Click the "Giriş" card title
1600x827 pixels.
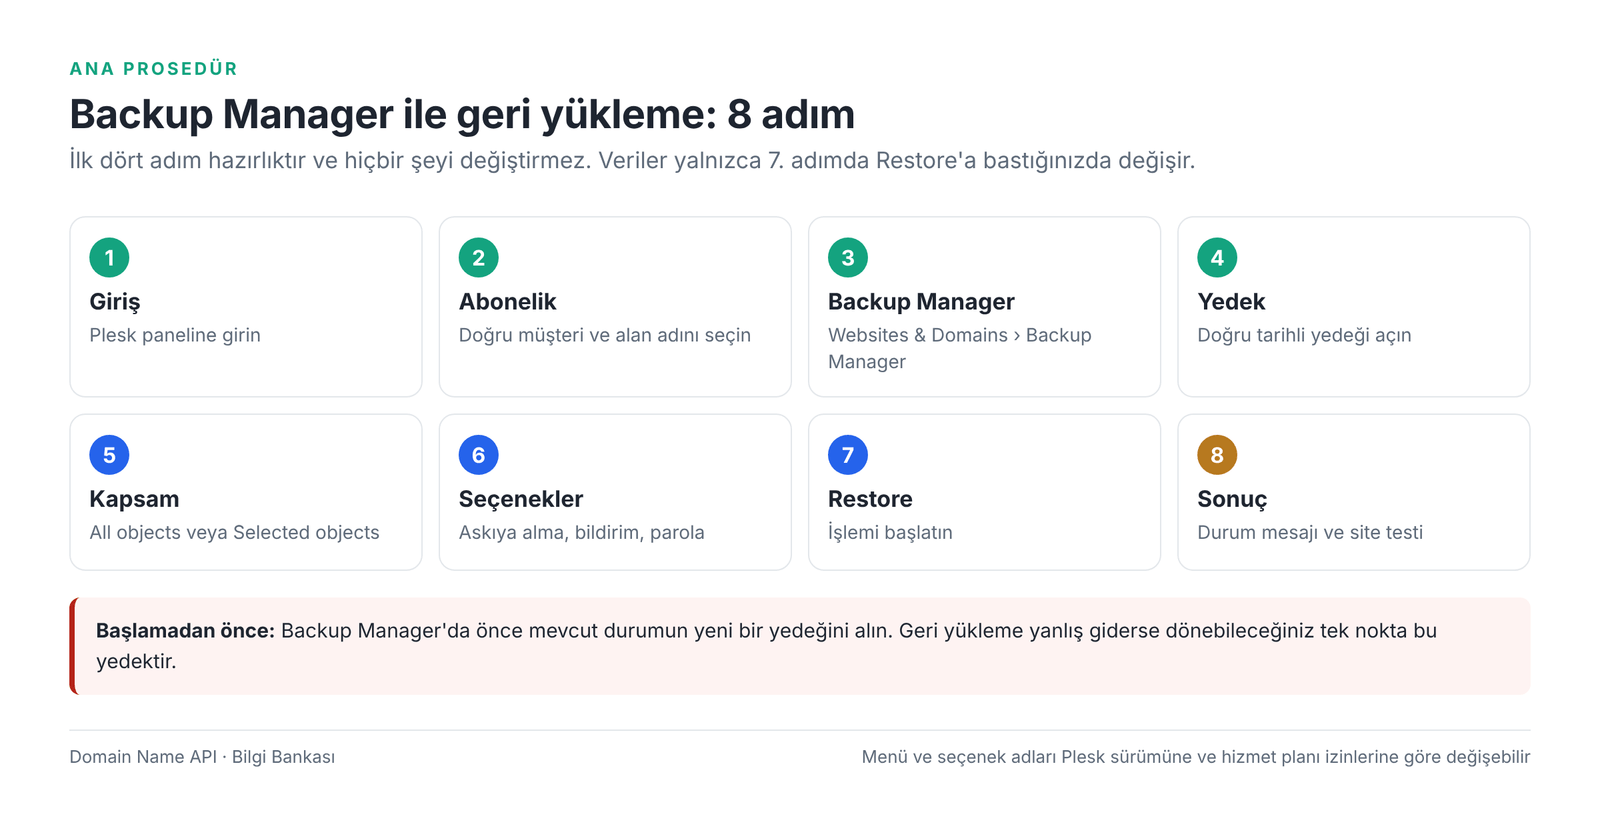click(x=115, y=302)
